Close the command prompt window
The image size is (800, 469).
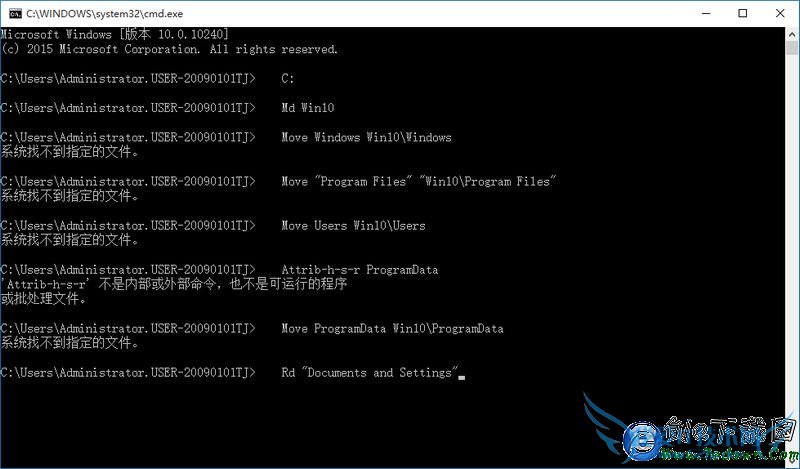point(780,14)
